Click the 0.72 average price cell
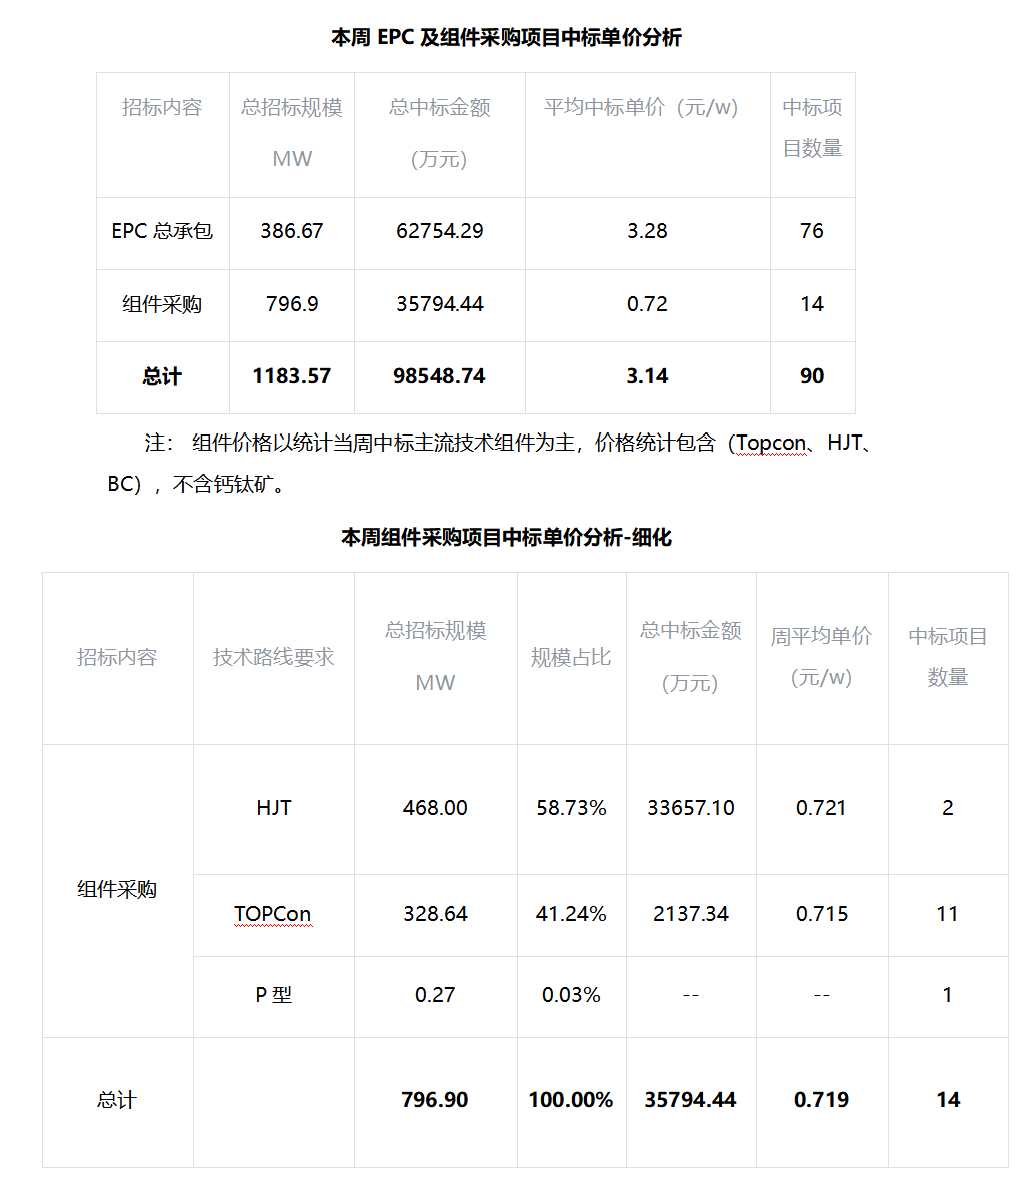This screenshot has height=1200, width=1027. (647, 304)
